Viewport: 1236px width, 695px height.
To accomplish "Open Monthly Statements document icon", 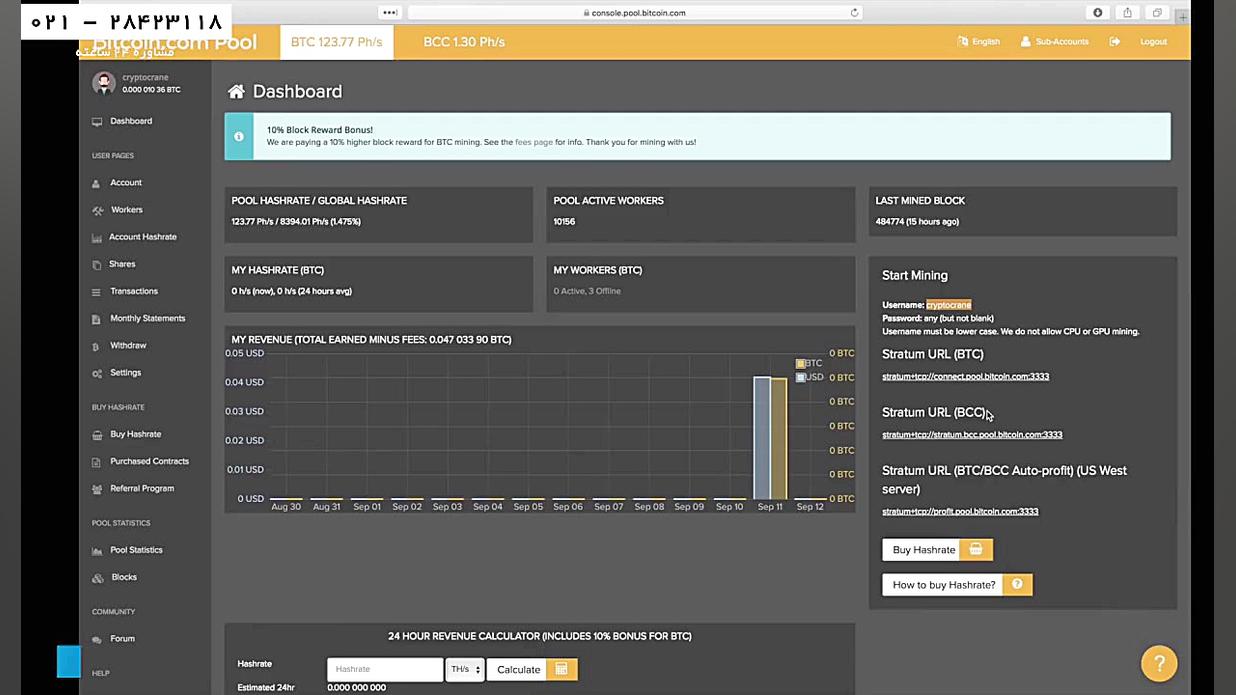I will tap(97, 319).
